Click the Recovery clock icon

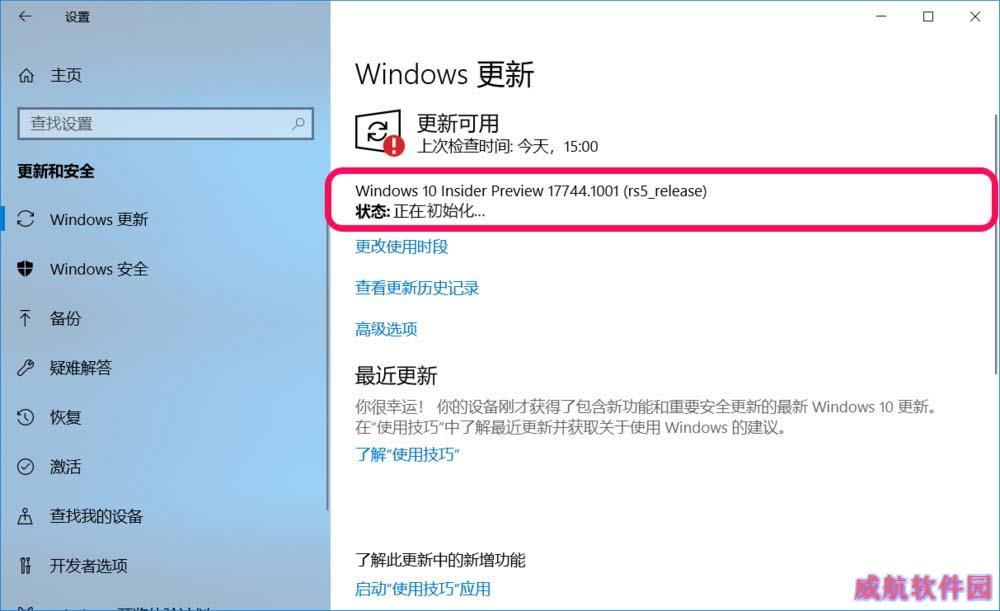pyautogui.click(x=26, y=417)
